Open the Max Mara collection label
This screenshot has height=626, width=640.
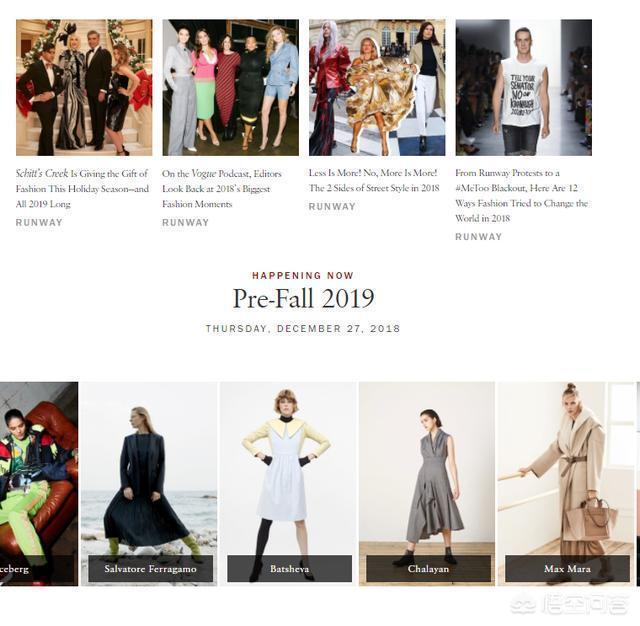point(567,568)
